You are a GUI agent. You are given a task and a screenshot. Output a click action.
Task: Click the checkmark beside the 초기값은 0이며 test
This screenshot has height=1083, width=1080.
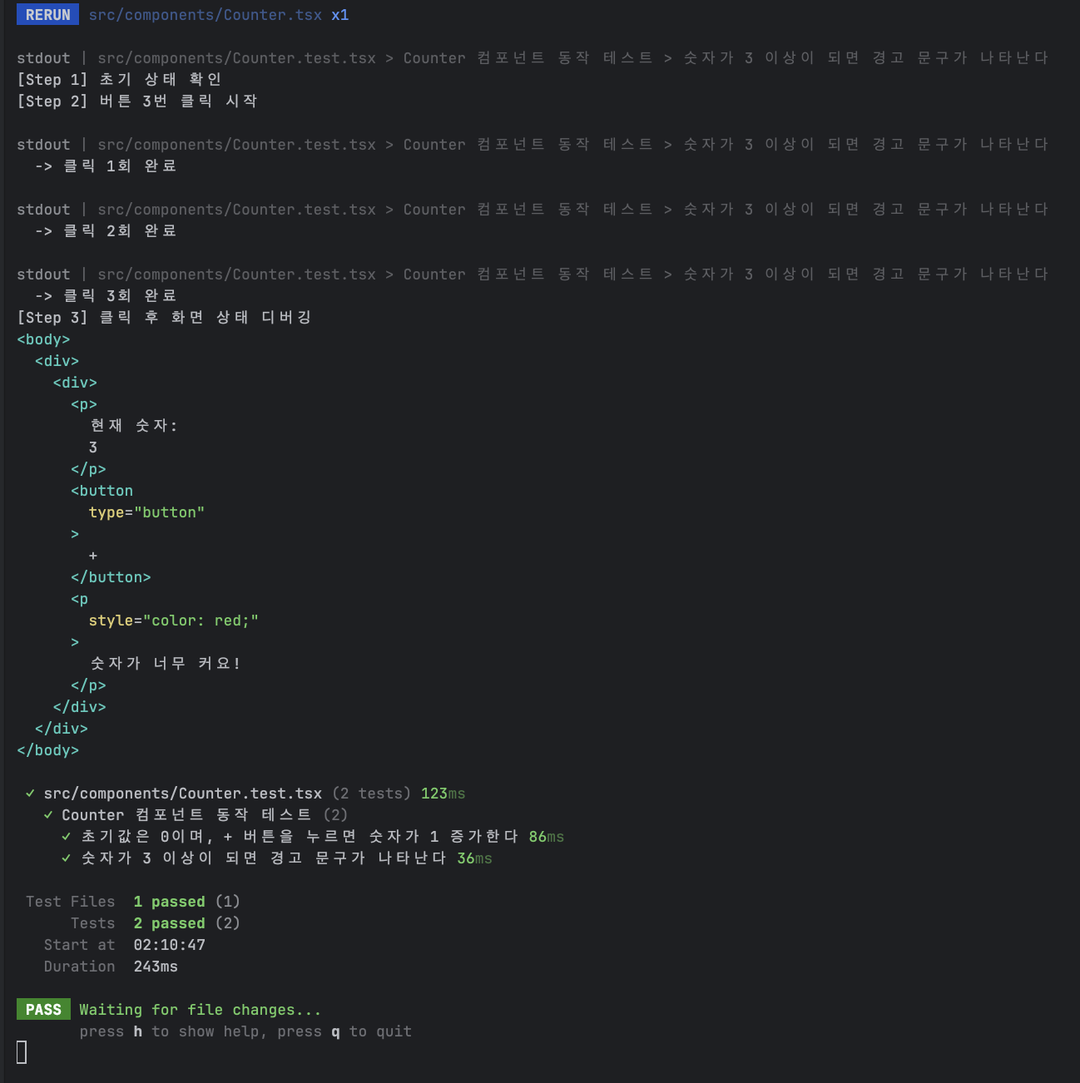click(67, 837)
